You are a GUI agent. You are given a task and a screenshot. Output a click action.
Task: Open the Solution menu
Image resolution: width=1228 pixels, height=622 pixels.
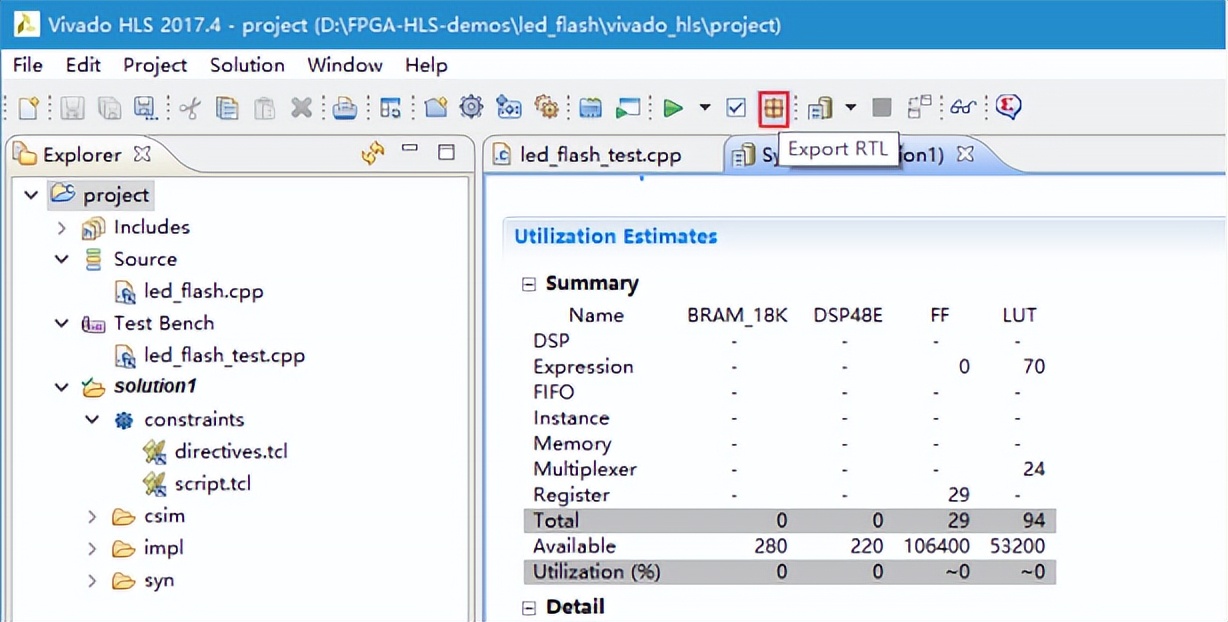(x=247, y=65)
